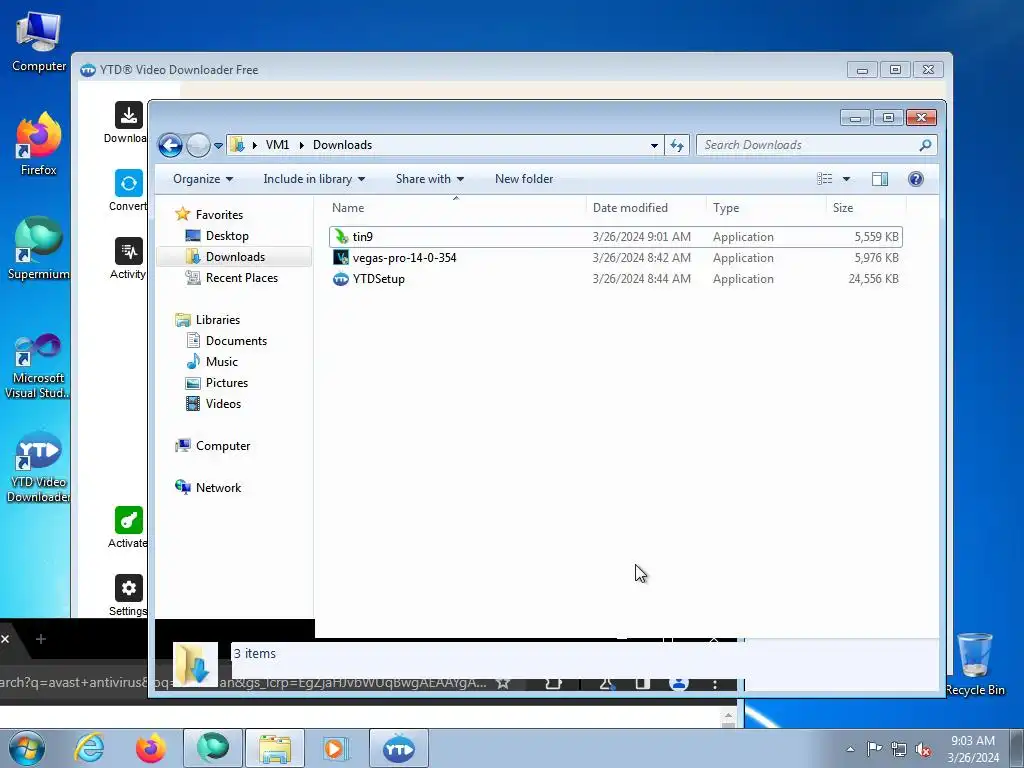Open YTD Video Downloader desktop shortcut
The height and width of the screenshot is (768, 1024).
click(x=39, y=468)
